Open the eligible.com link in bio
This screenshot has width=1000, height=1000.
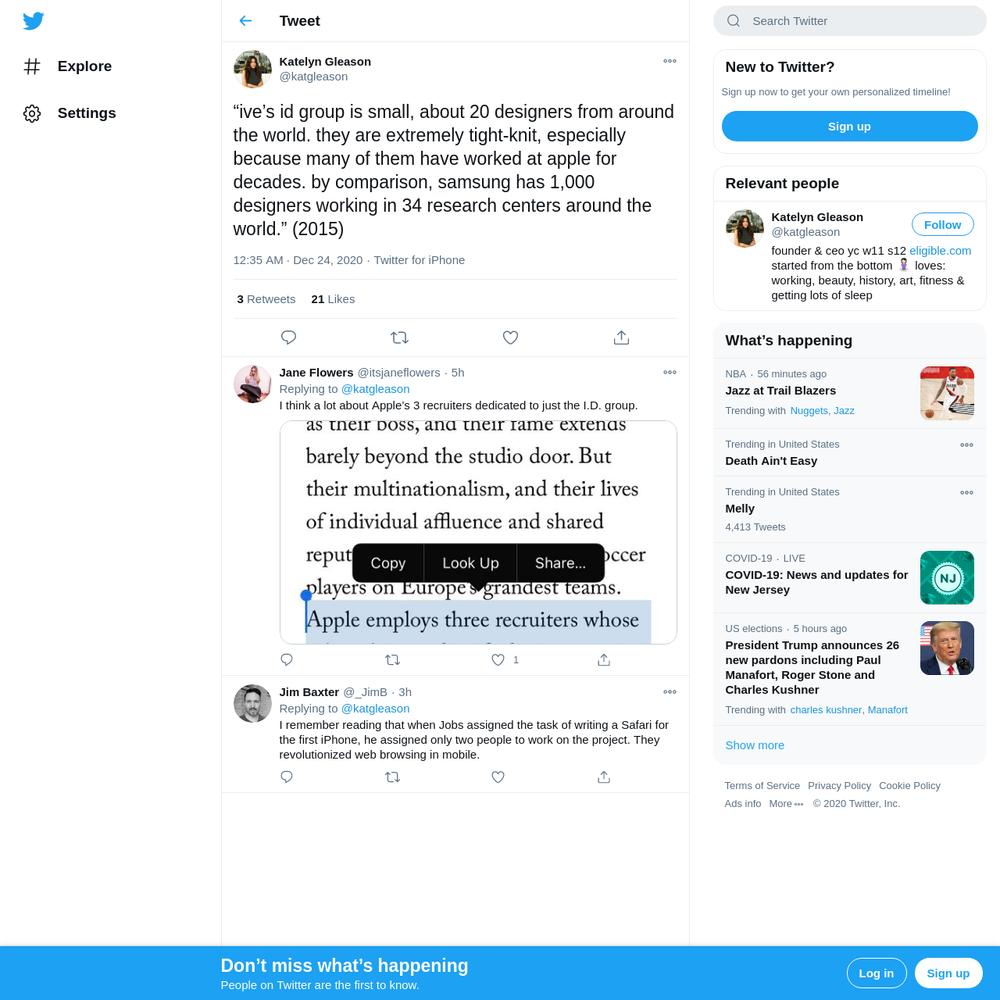coord(939,251)
